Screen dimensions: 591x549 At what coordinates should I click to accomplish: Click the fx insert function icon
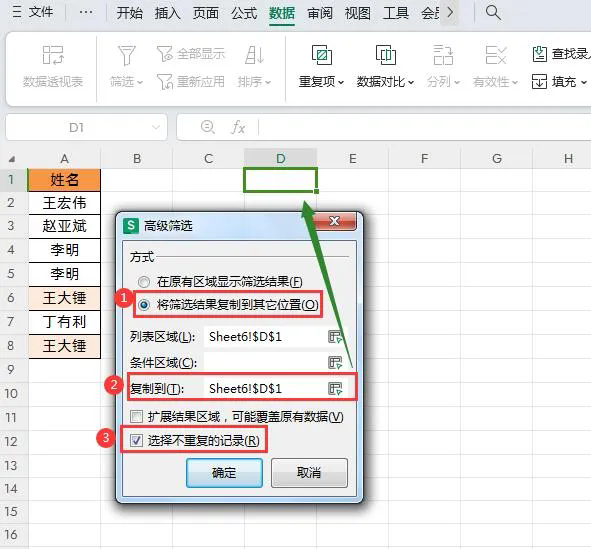[x=238, y=127]
